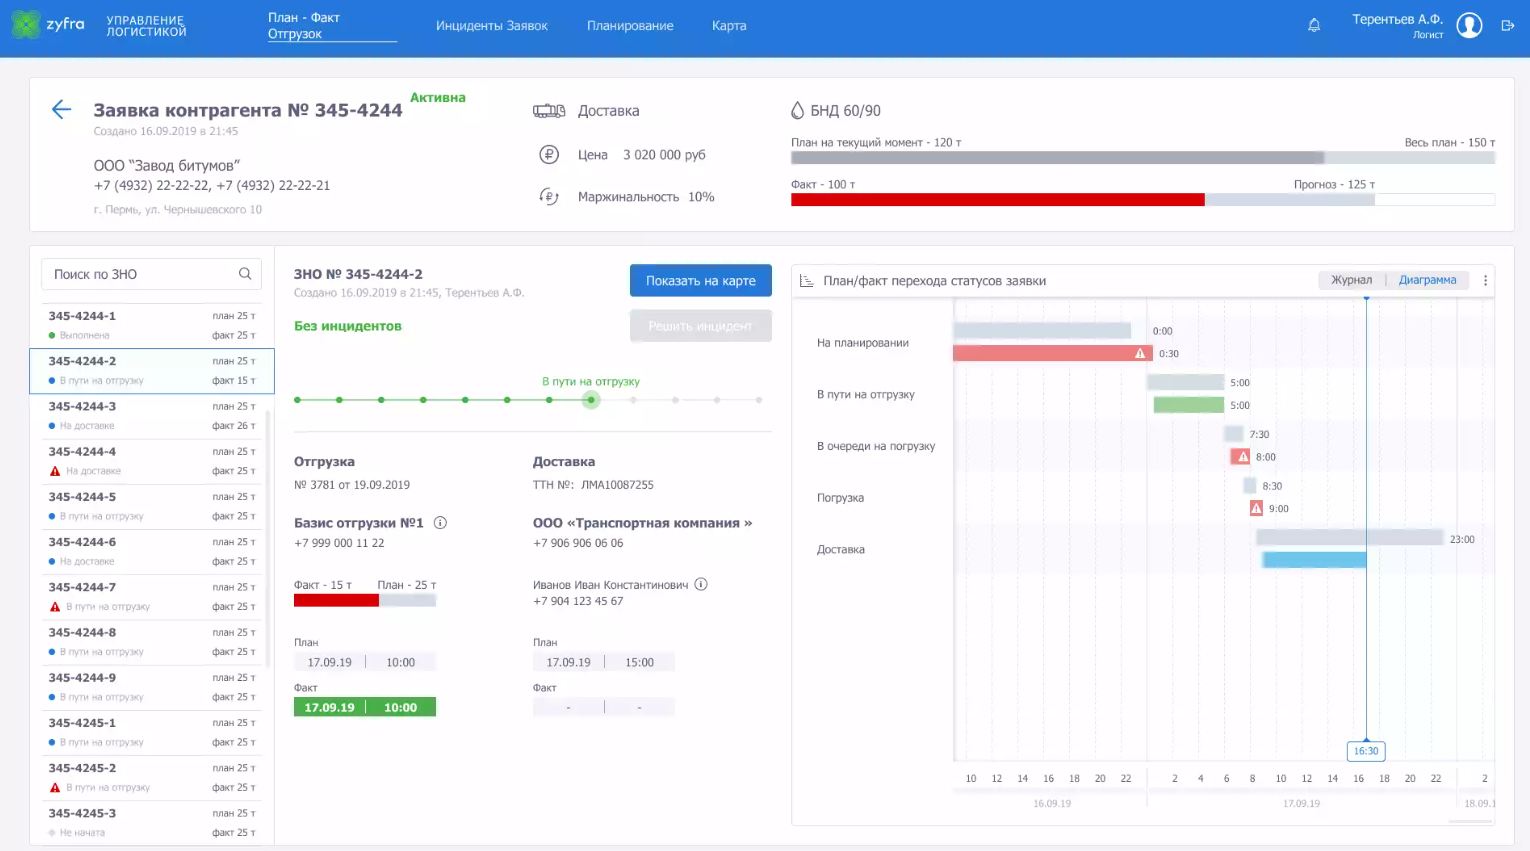Open the Инциденты Заявок tab
Viewport: 1530px width, 851px height.
tap(491, 26)
